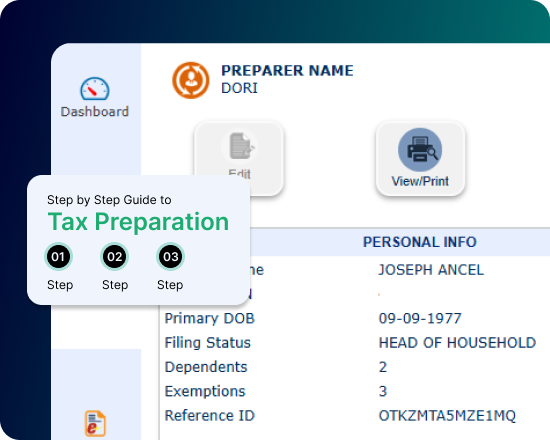Screen dimensions: 550x440
Task: Click the Tax Preparation heading
Action: [138, 222]
